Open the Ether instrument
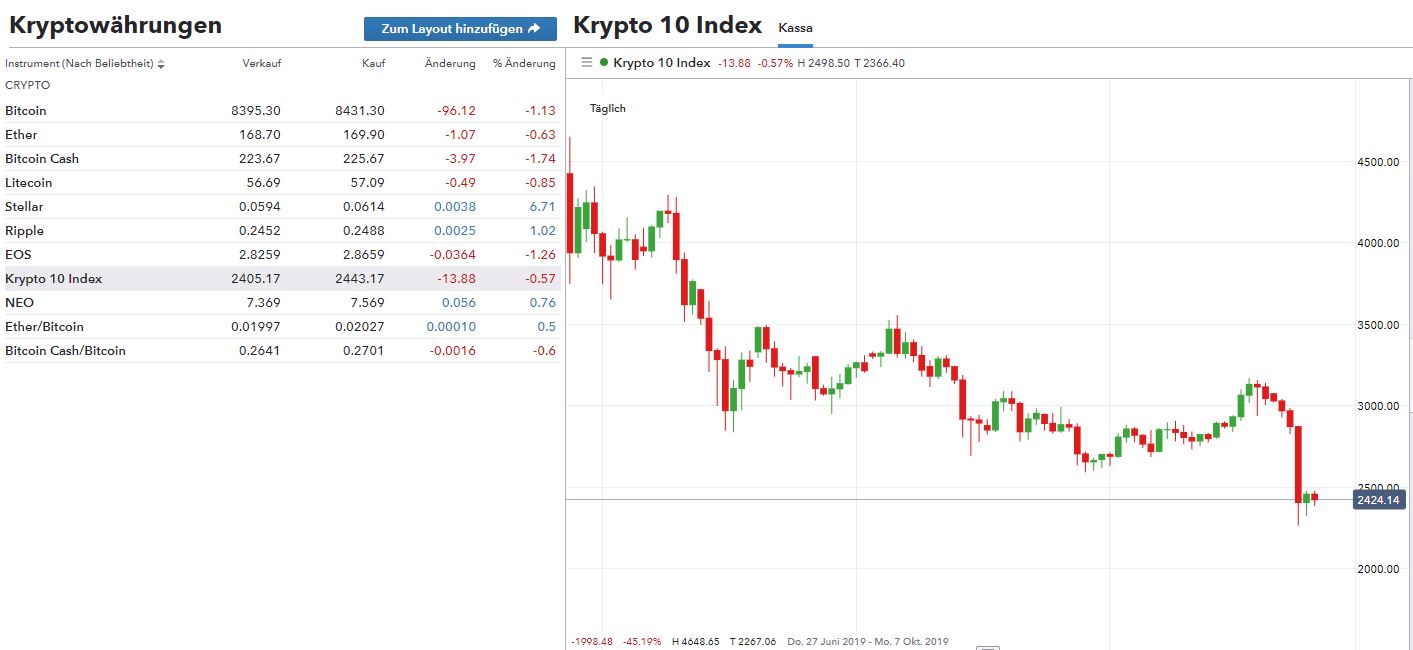1413x650 pixels. [21, 135]
